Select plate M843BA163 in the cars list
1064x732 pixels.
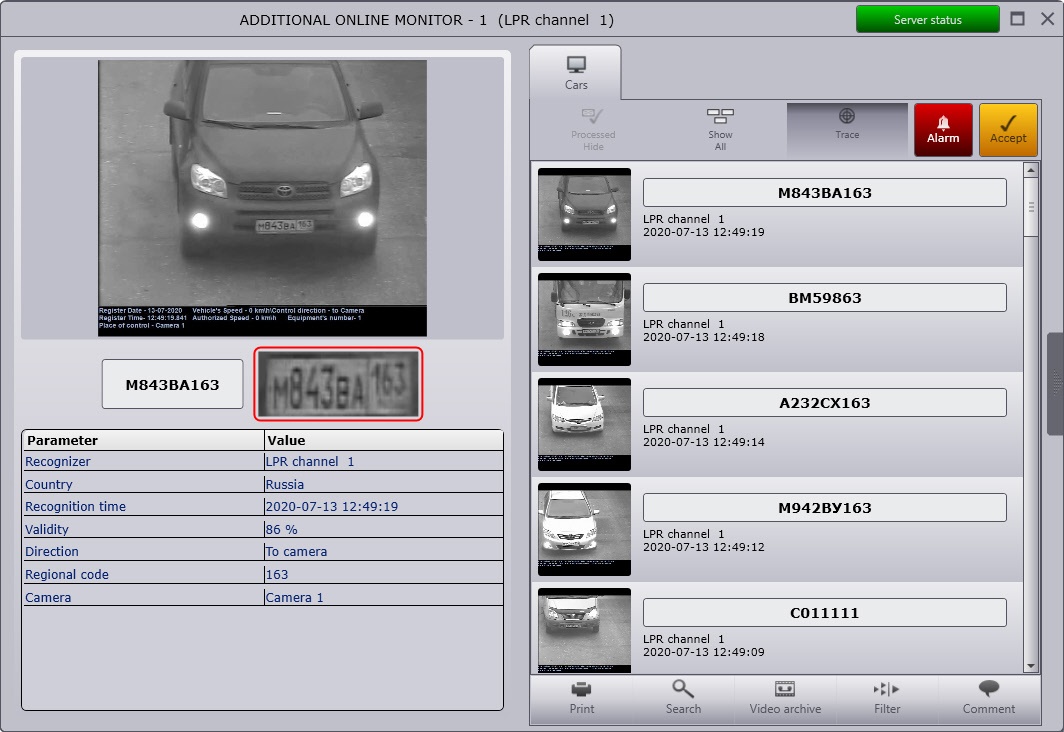(x=824, y=193)
